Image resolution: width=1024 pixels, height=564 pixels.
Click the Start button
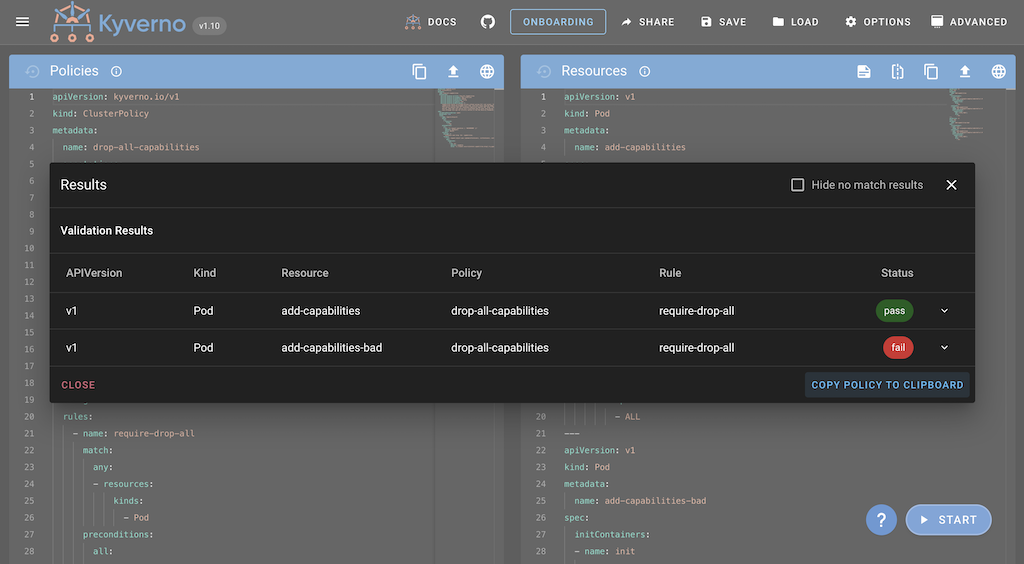click(x=947, y=520)
